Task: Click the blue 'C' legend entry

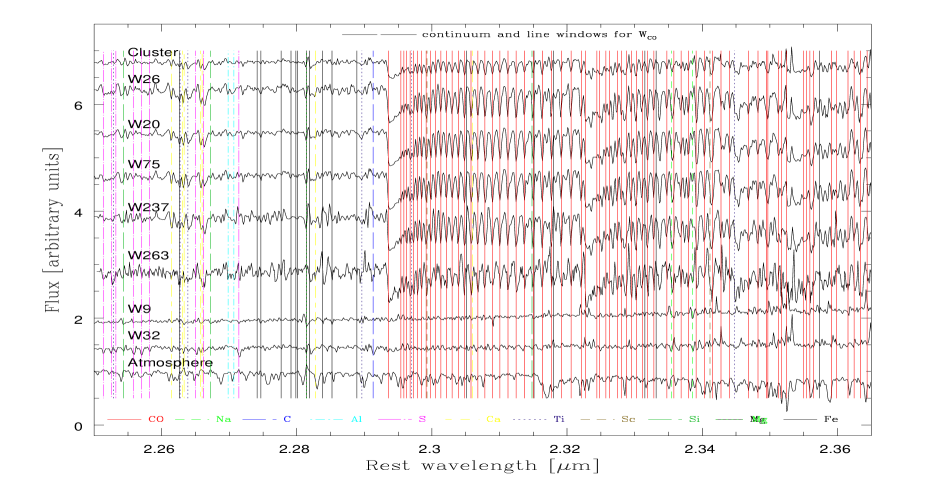Action: pos(287,420)
